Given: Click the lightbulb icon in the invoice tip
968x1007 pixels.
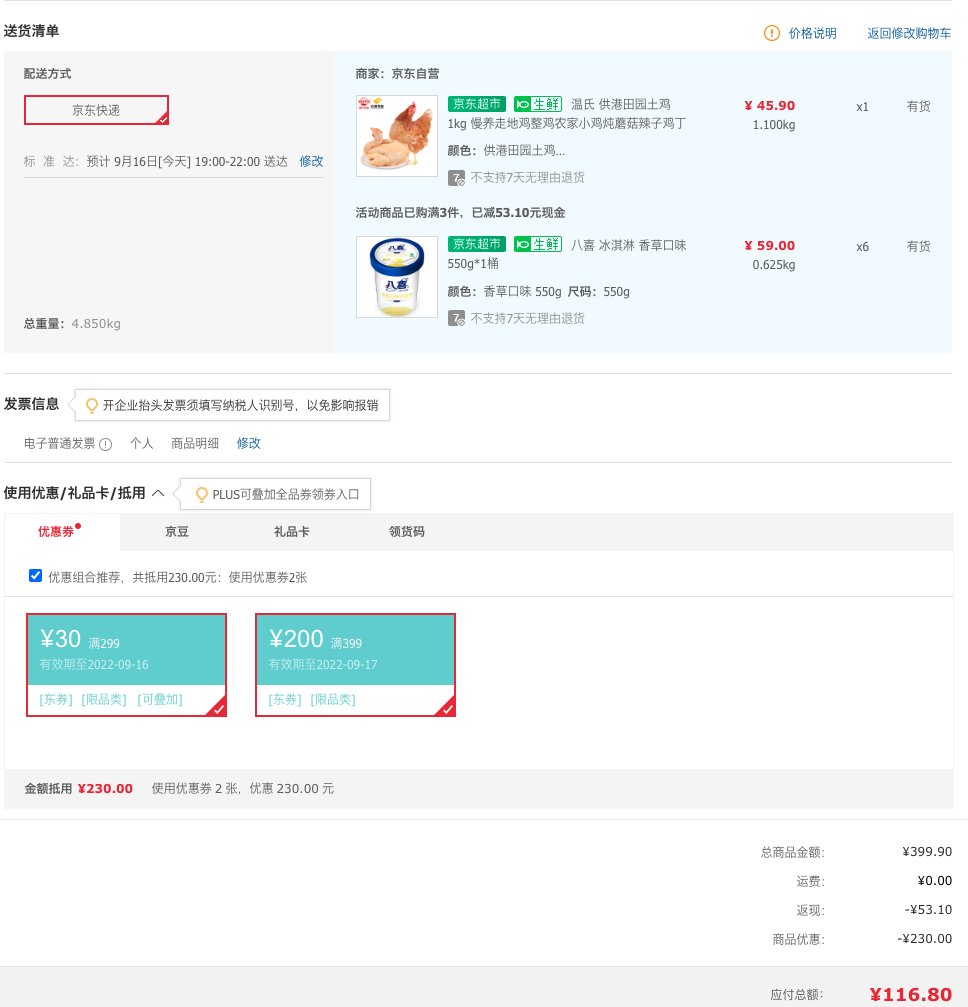Looking at the screenshot, I should [92, 405].
